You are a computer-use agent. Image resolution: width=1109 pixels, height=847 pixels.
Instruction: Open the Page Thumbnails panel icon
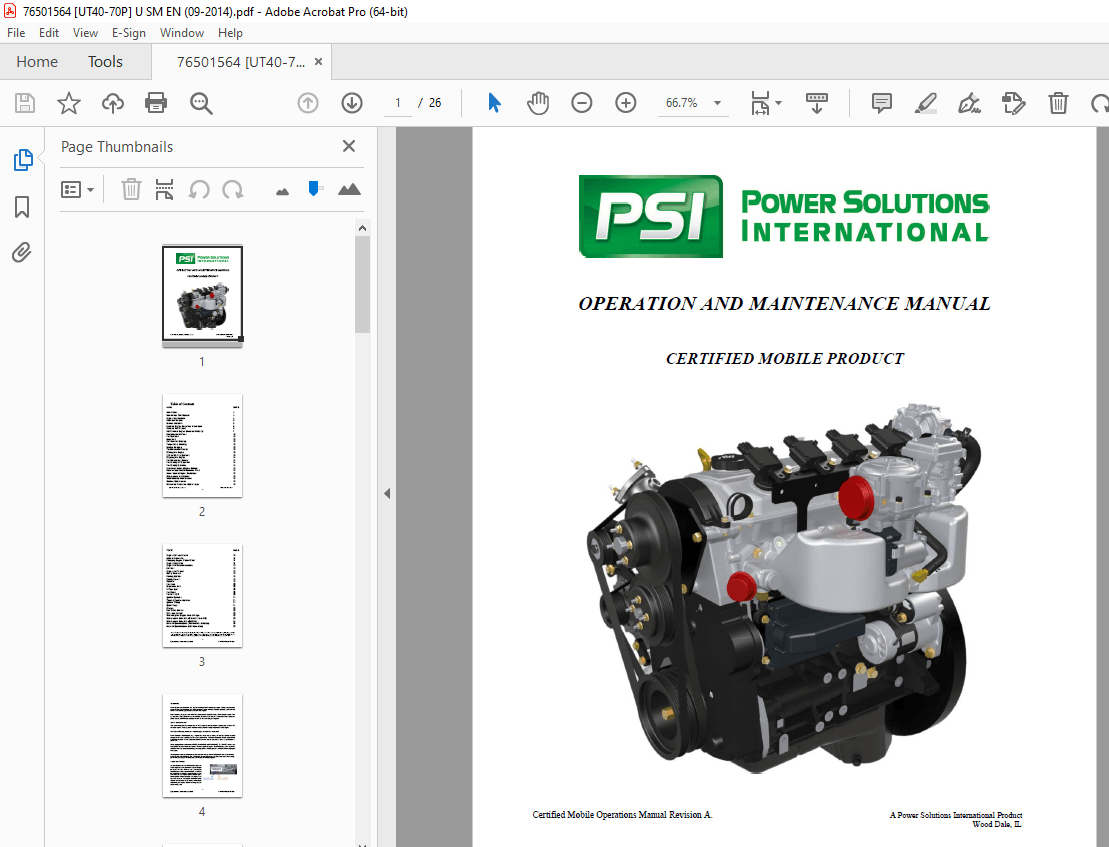point(22,159)
